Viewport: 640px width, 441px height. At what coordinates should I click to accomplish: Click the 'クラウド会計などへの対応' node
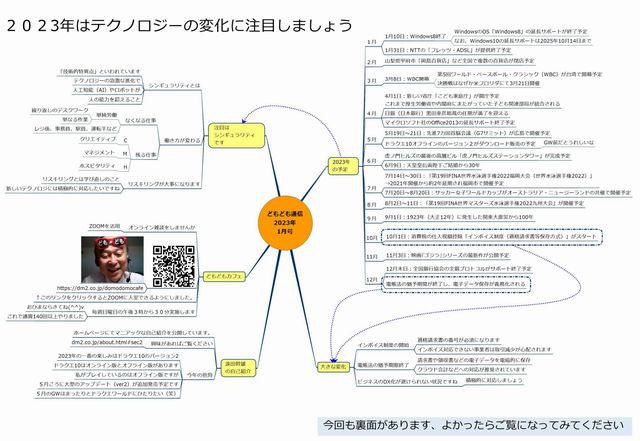coord(471,370)
